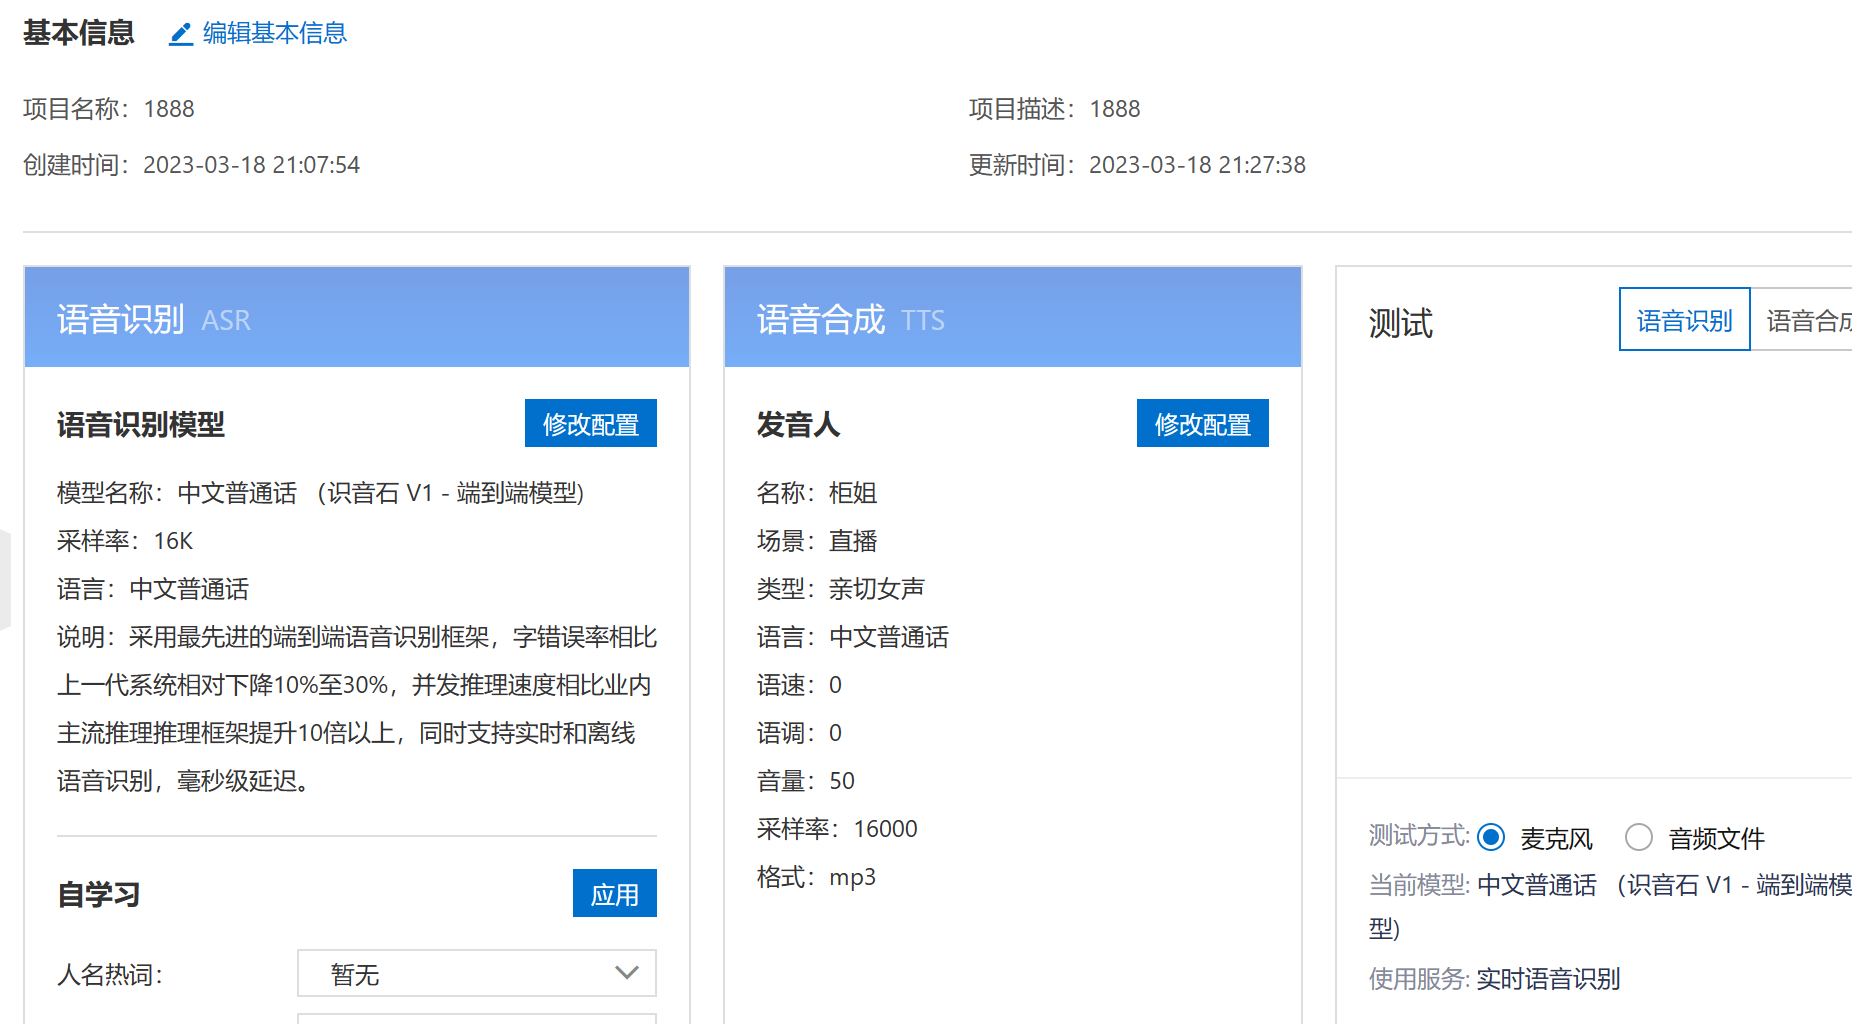Click the speaker name 柜姐
The width and height of the screenshot is (1852, 1024).
click(853, 493)
